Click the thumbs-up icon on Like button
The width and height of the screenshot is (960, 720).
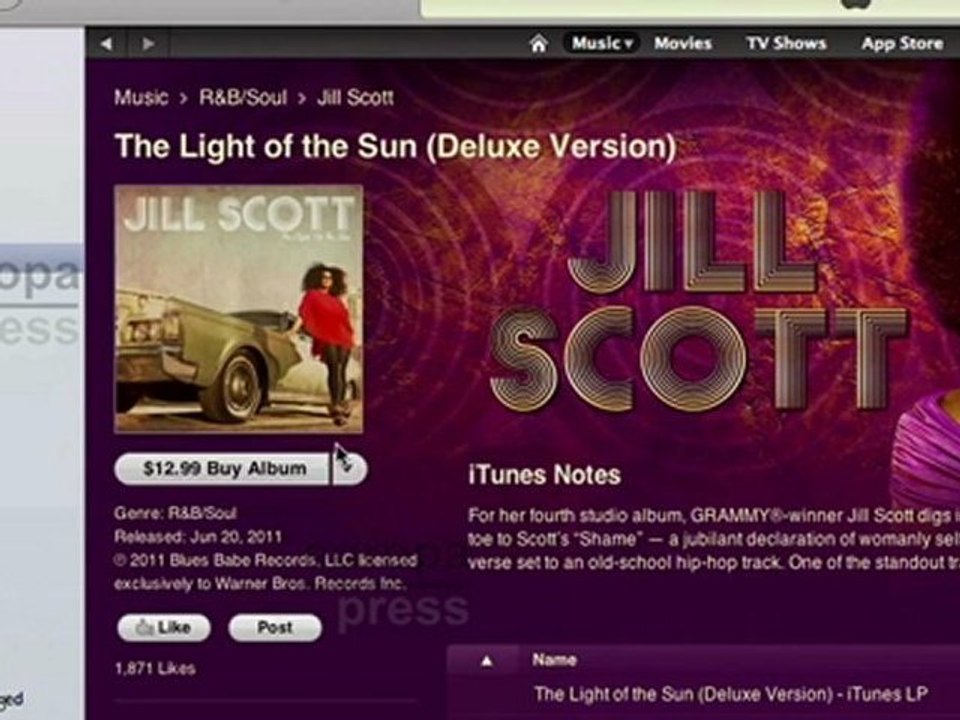[144, 628]
